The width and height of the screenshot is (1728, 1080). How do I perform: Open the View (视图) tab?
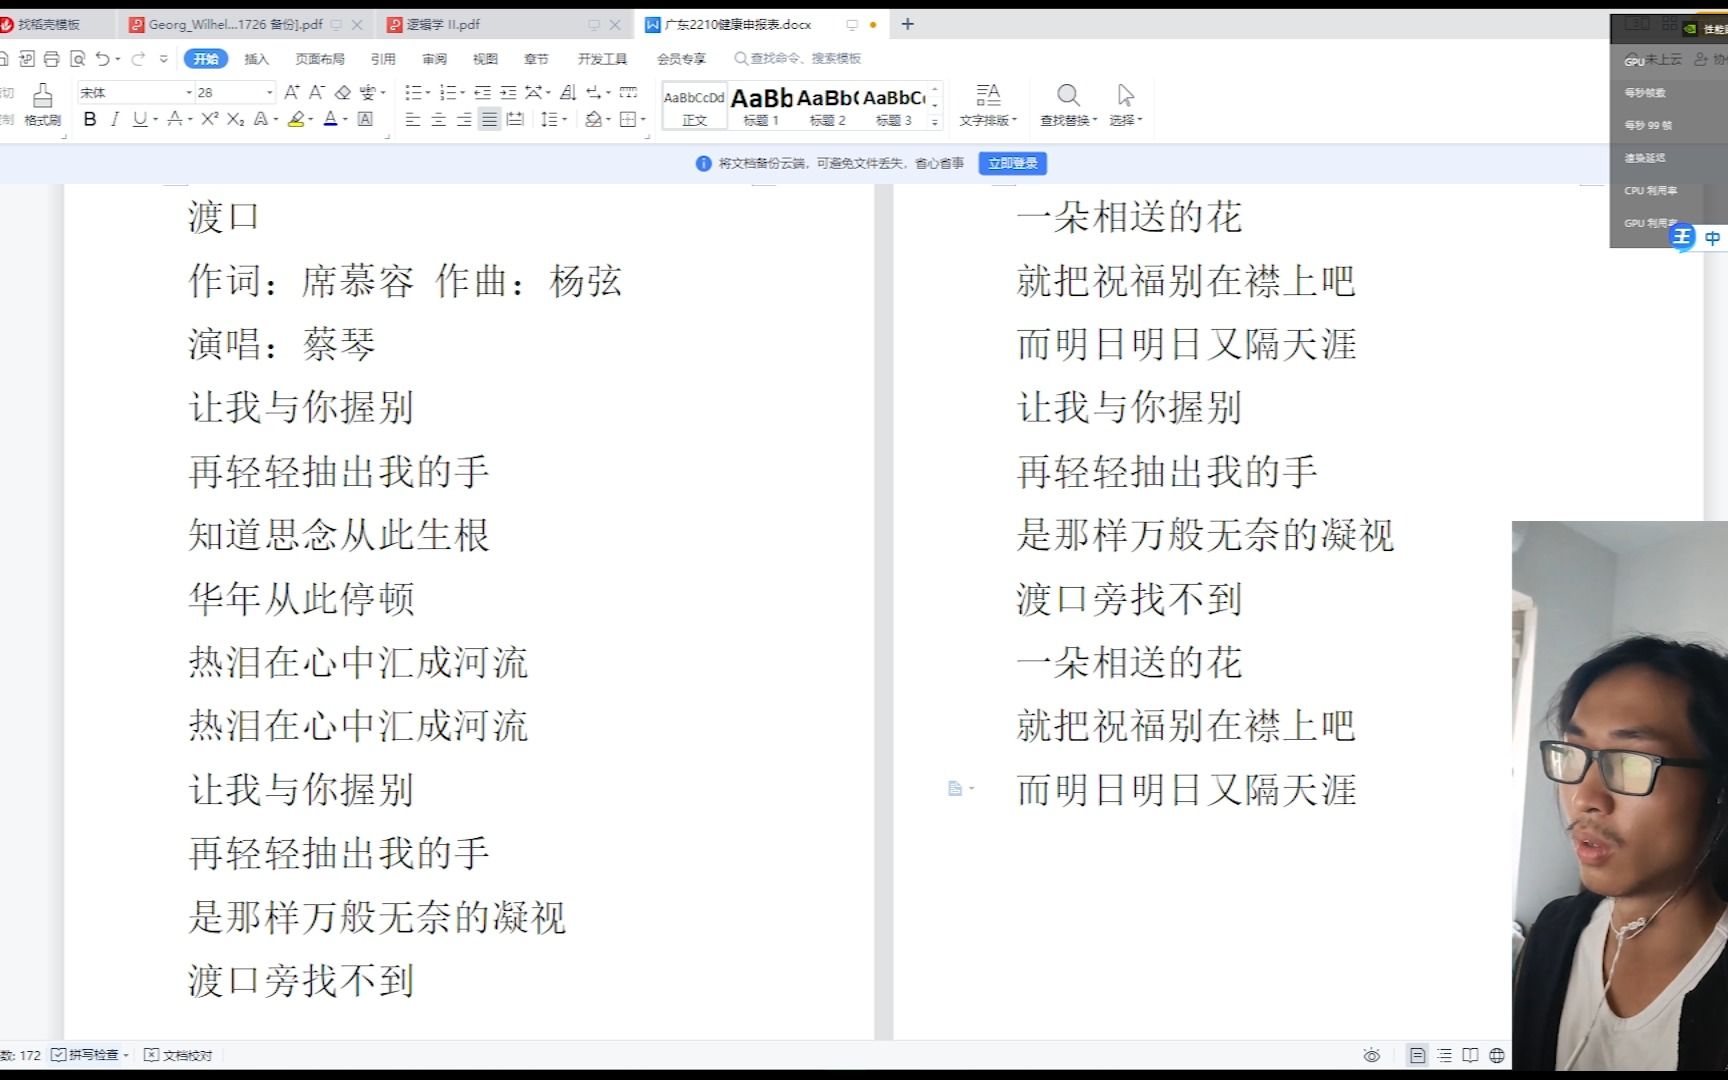485,59
